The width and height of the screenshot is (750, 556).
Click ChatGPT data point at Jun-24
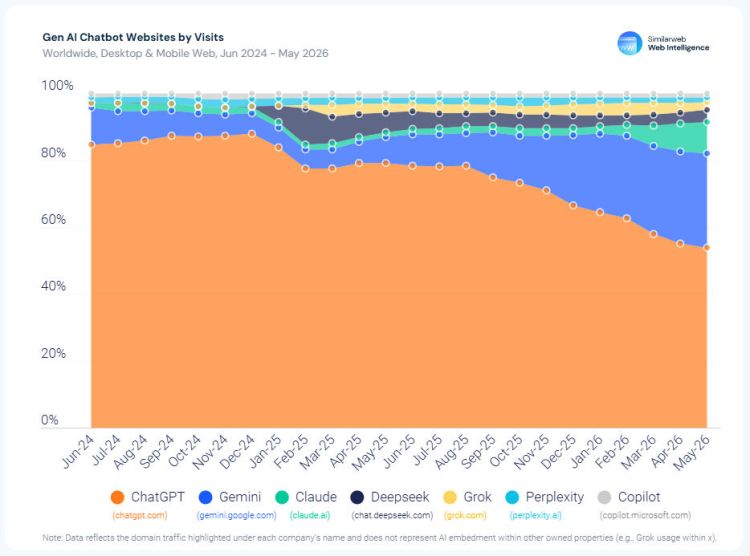coord(91,145)
